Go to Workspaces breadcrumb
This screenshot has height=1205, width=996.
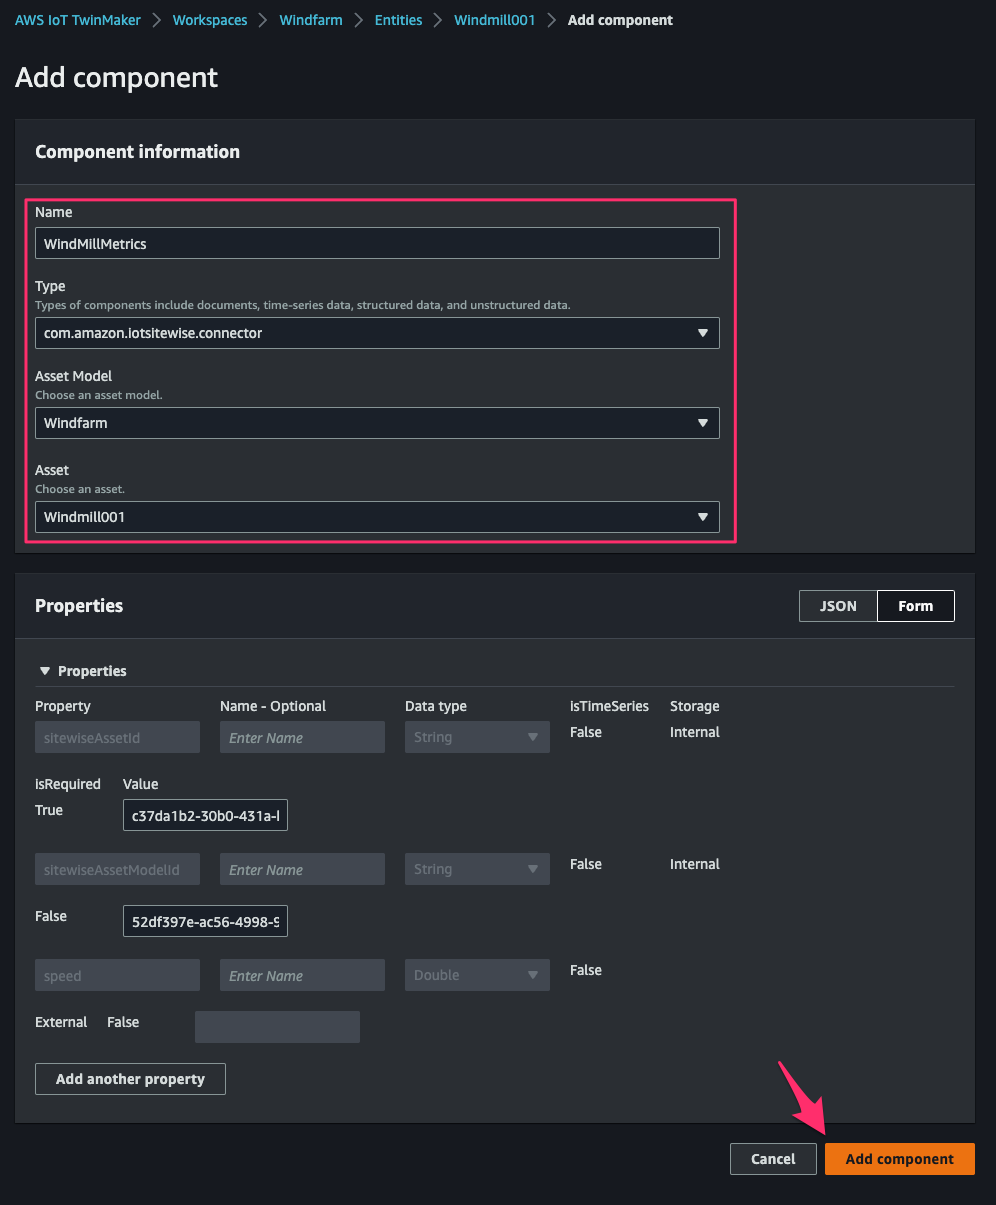210,20
